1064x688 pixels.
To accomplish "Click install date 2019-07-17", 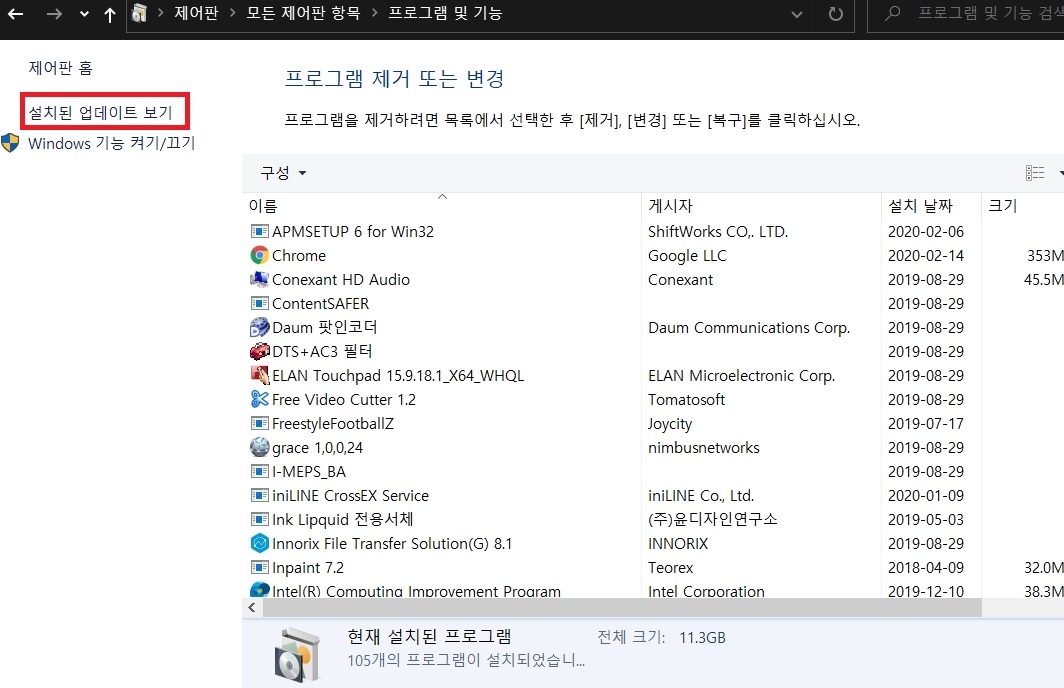I will 926,424.
